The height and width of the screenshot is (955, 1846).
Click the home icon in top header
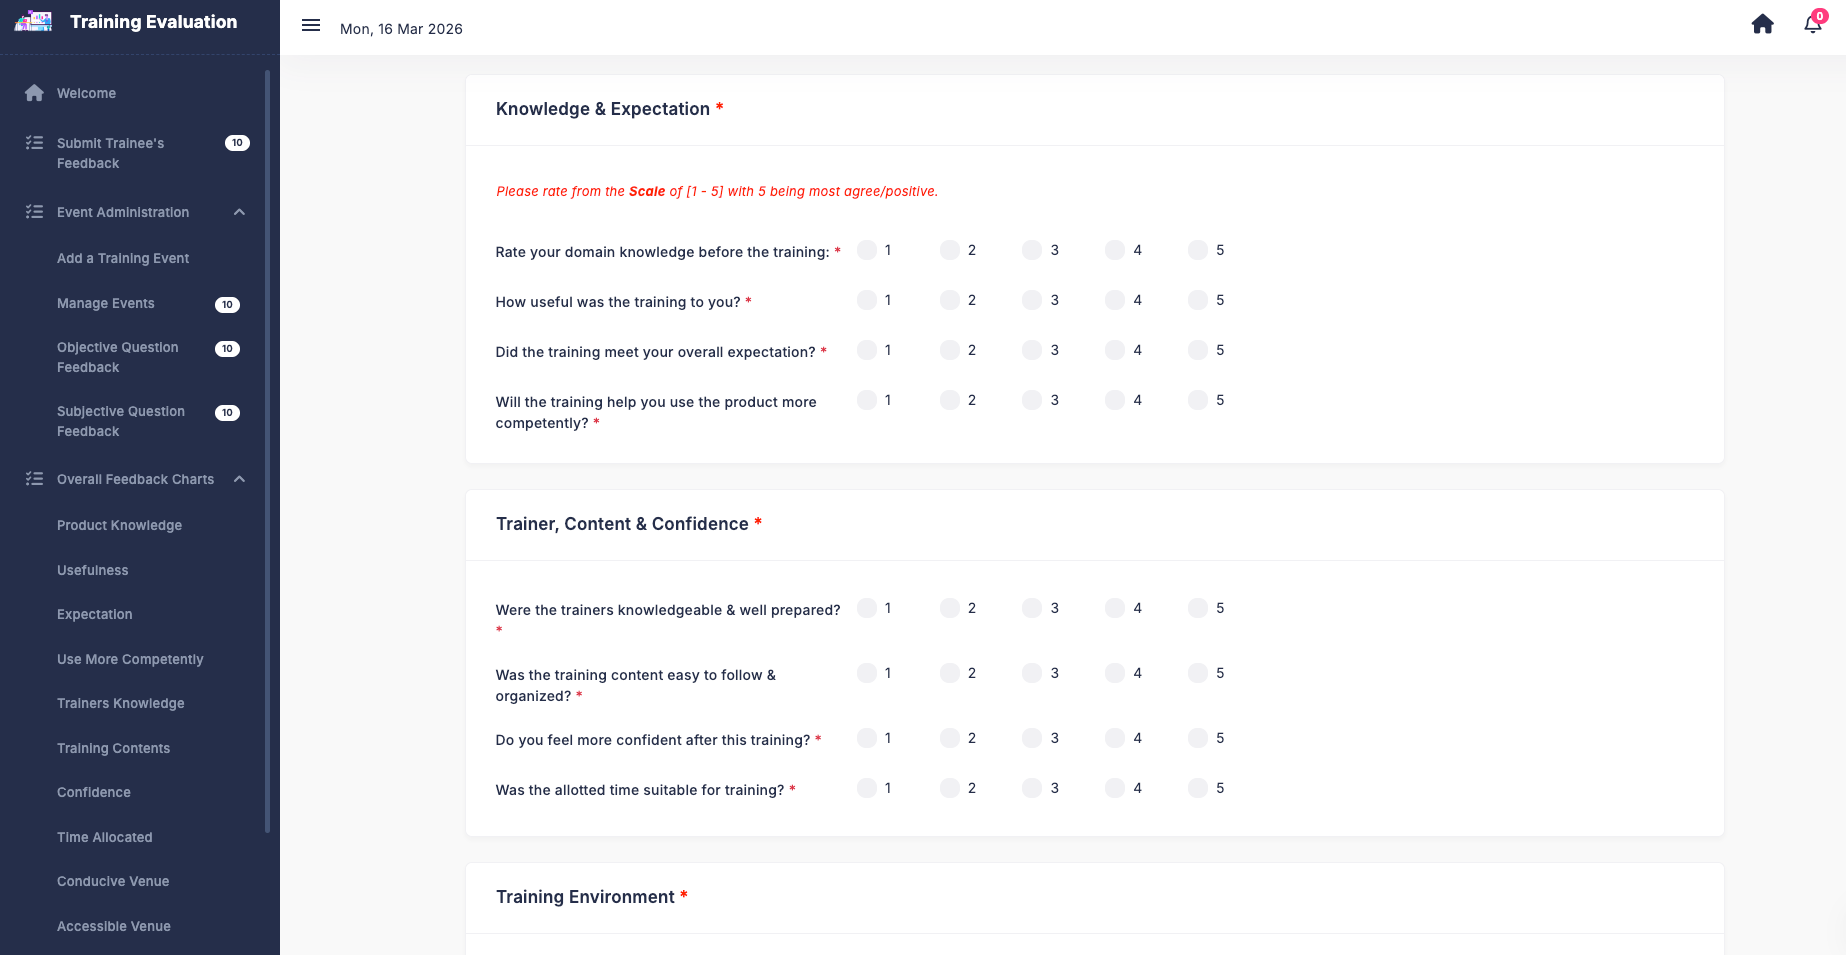pyautogui.click(x=1762, y=24)
